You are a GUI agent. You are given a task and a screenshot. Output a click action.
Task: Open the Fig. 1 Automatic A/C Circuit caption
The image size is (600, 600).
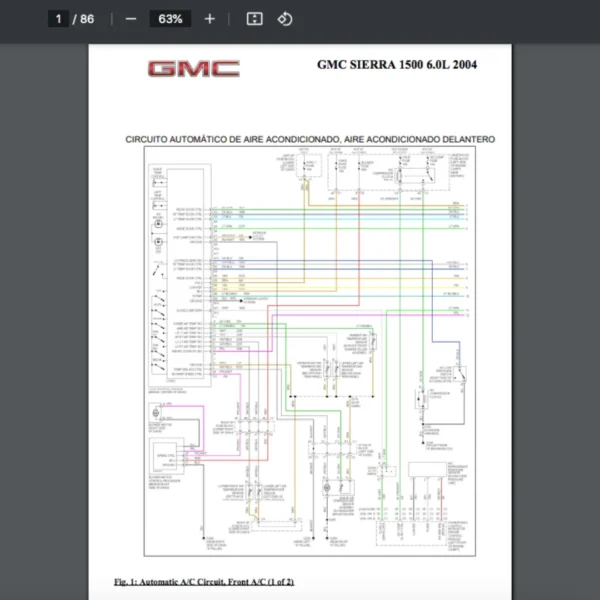pos(204,582)
